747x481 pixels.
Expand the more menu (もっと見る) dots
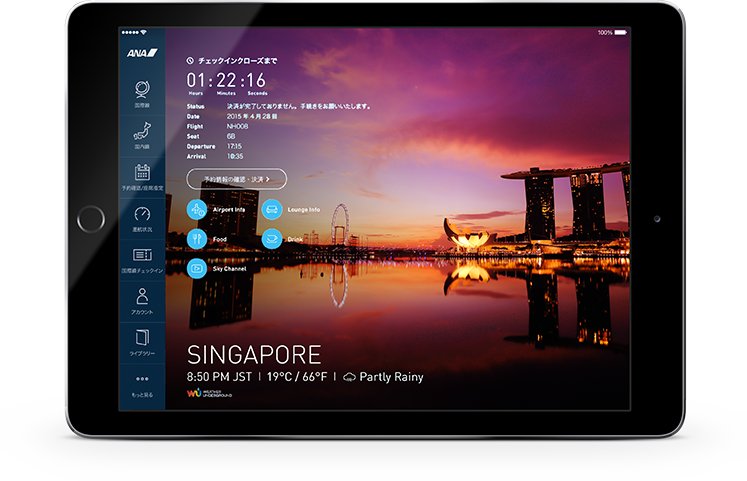pos(142,380)
